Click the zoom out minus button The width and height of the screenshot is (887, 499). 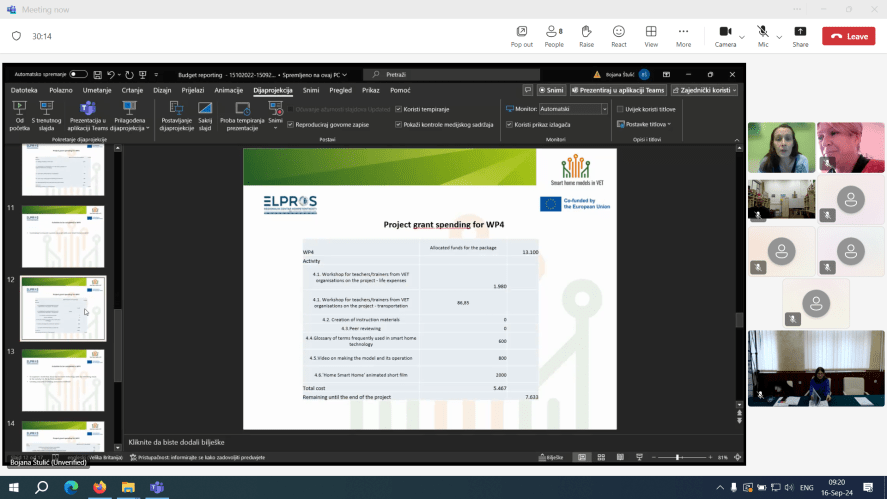click(653, 457)
